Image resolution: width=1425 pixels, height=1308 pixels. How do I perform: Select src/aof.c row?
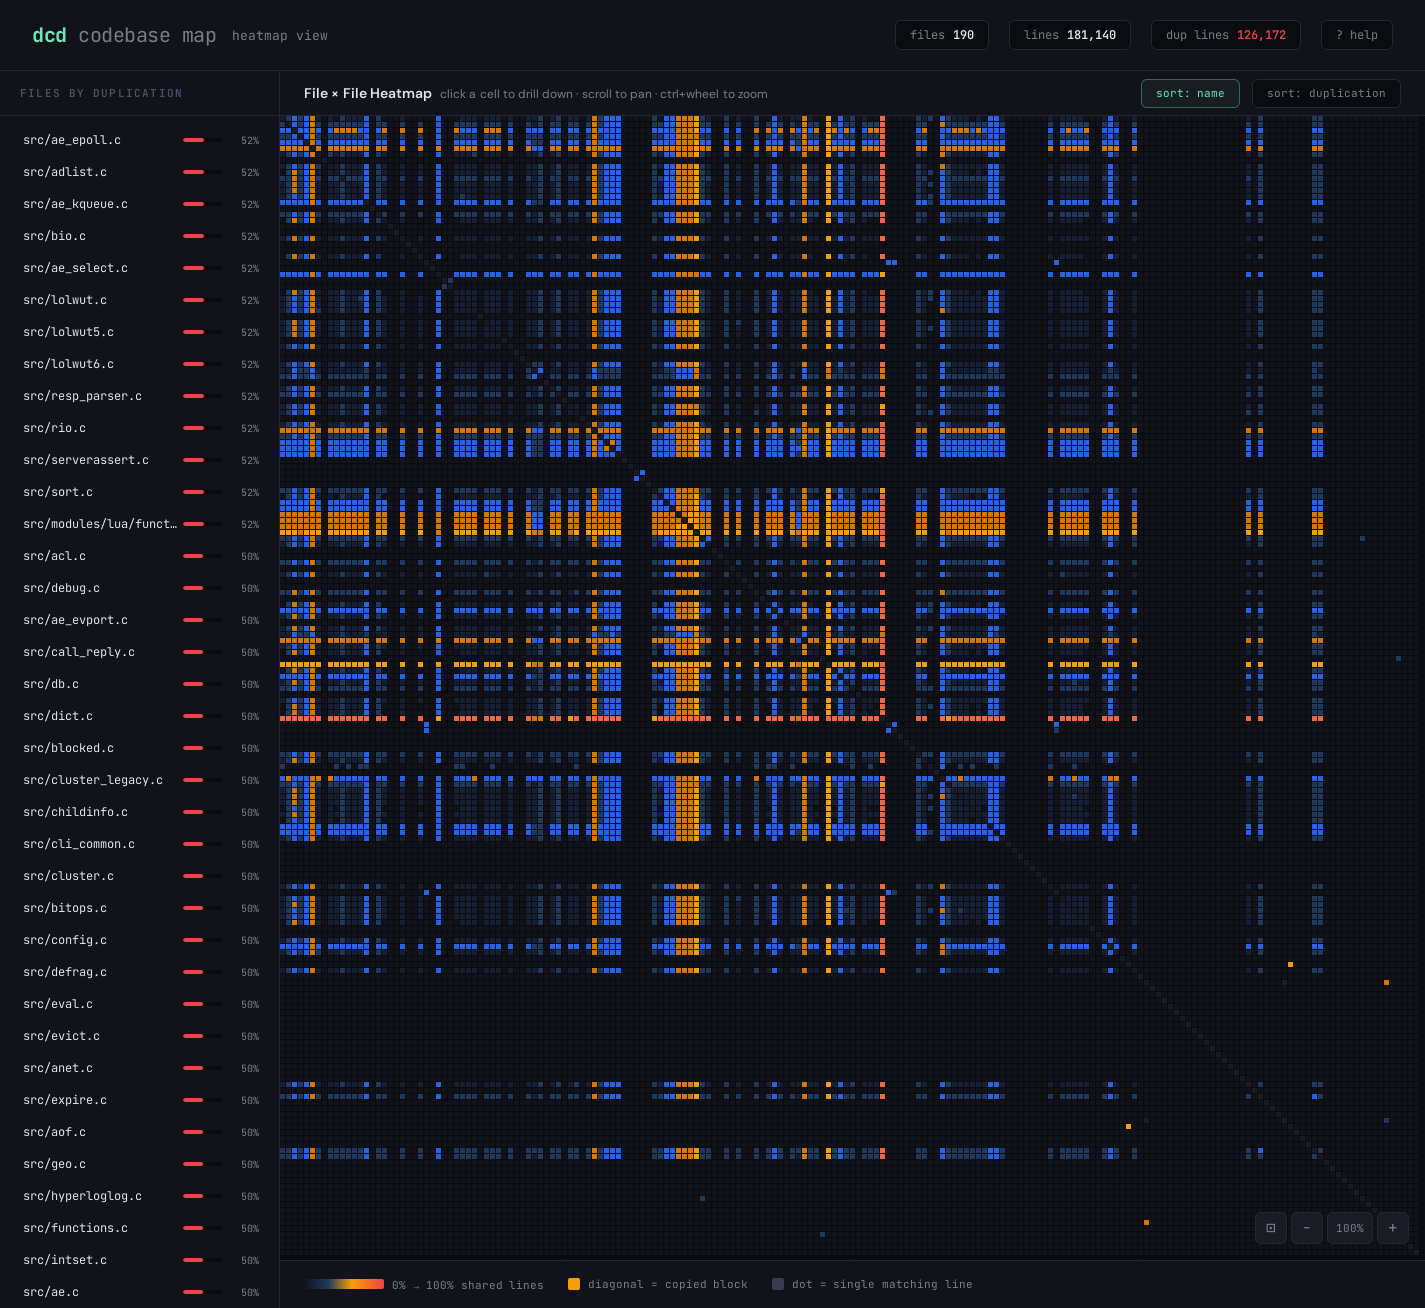click(140, 1132)
